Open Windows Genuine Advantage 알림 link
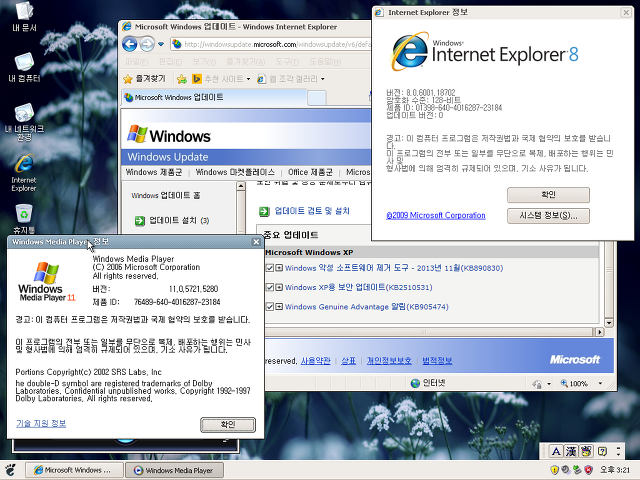Viewport: 640px width, 480px height. 367,307
